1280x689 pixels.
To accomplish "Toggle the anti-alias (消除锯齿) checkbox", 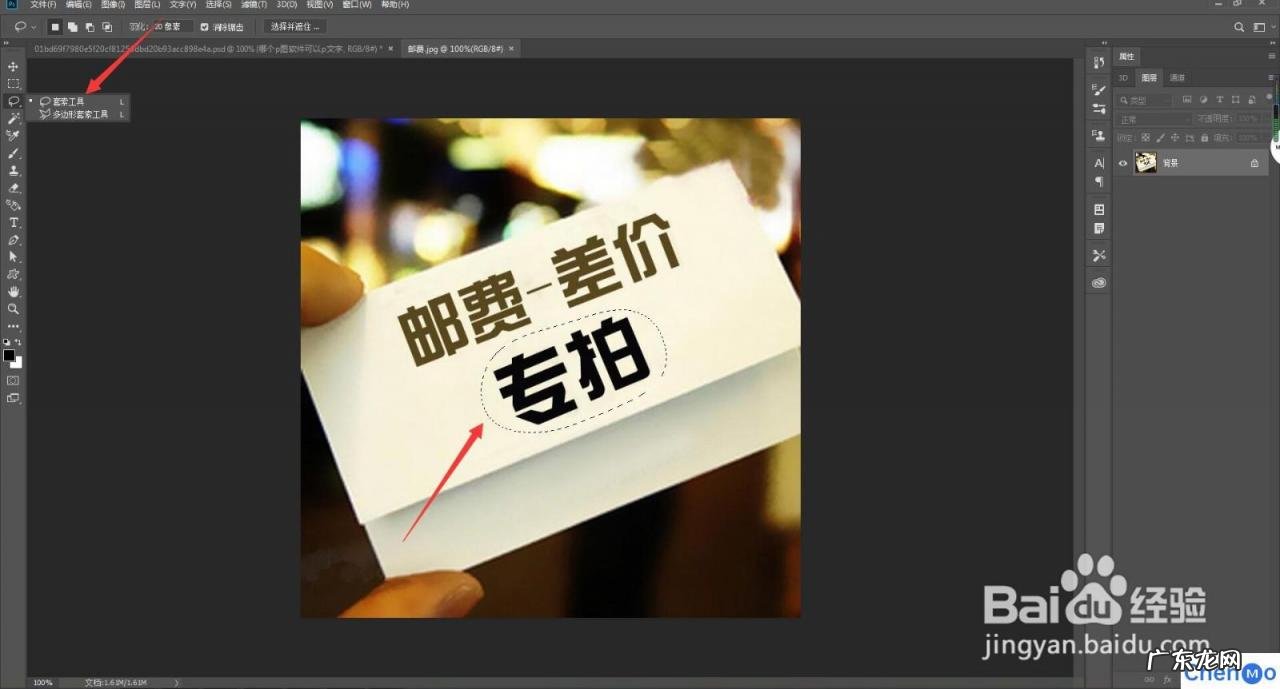I will pyautogui.click(x=204, y=27).
